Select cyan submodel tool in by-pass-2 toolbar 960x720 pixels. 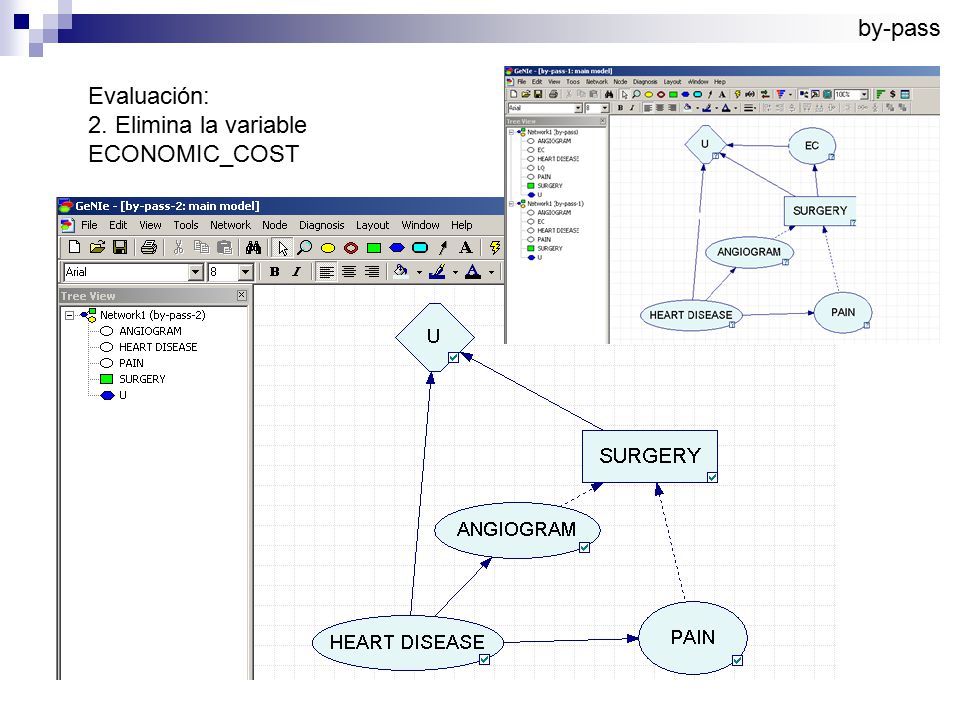420,248
